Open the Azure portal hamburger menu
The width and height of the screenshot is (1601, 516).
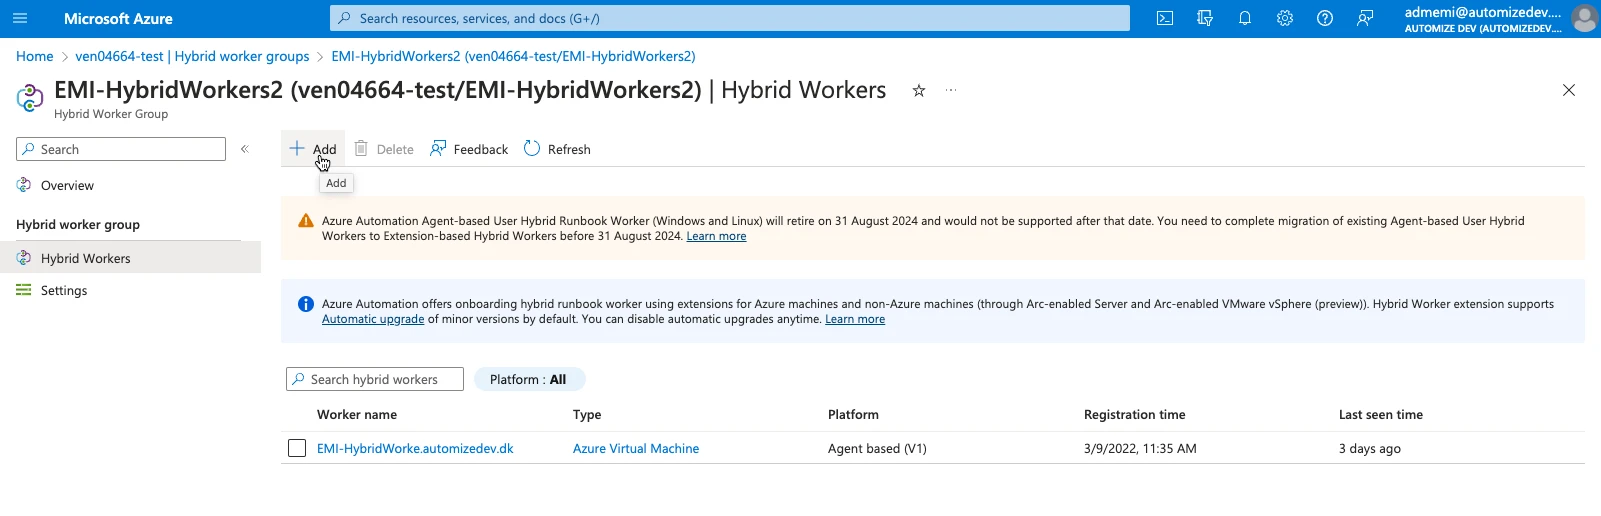20,18
